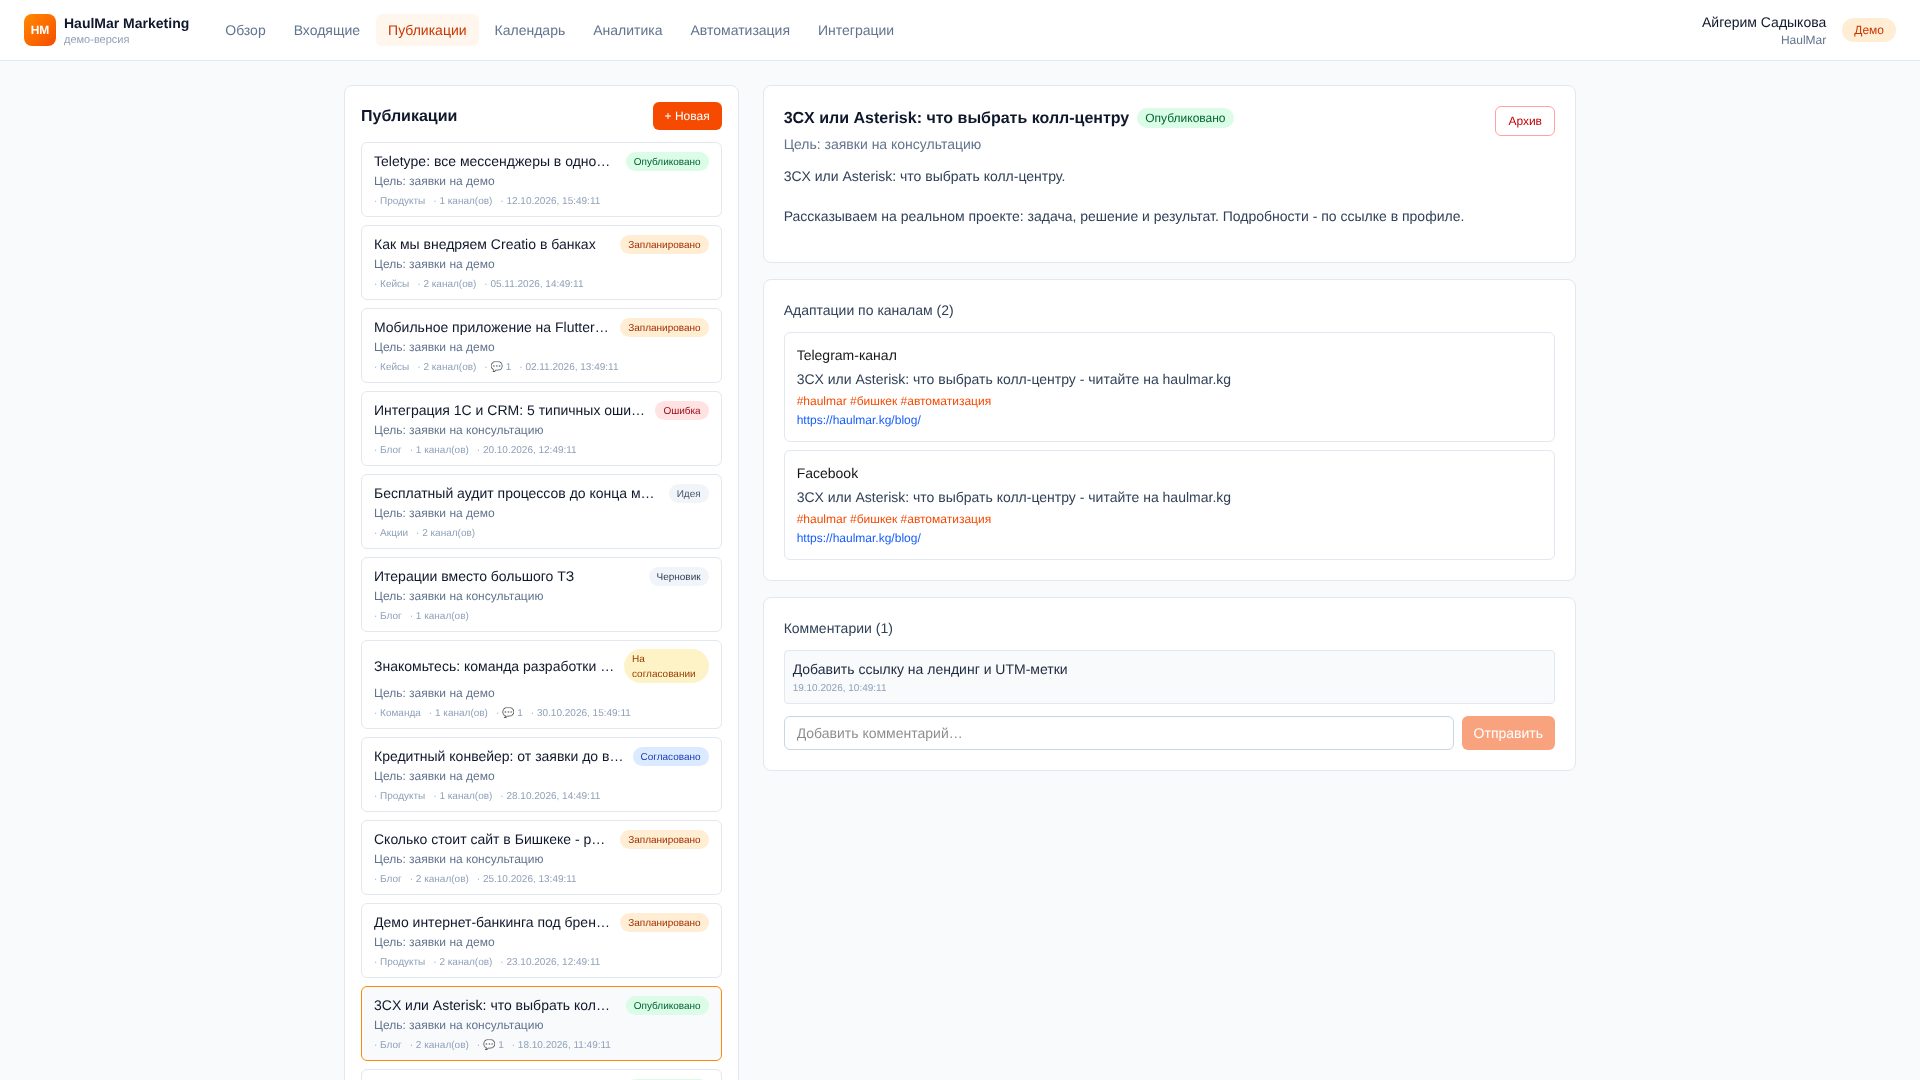Viewport: 1920px width, 1080px height.
Task: Open Как мы внедряем Creatio в банках
Action: click(541, 263)
